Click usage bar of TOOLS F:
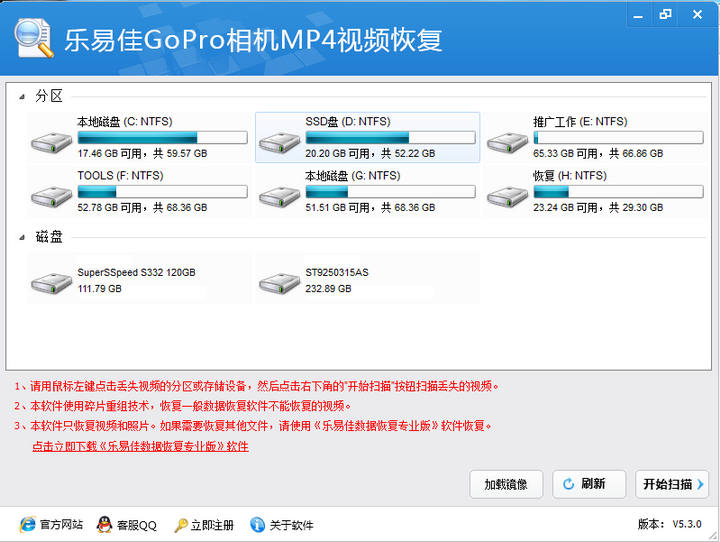The image size is (720, 542). click(163, 192)
